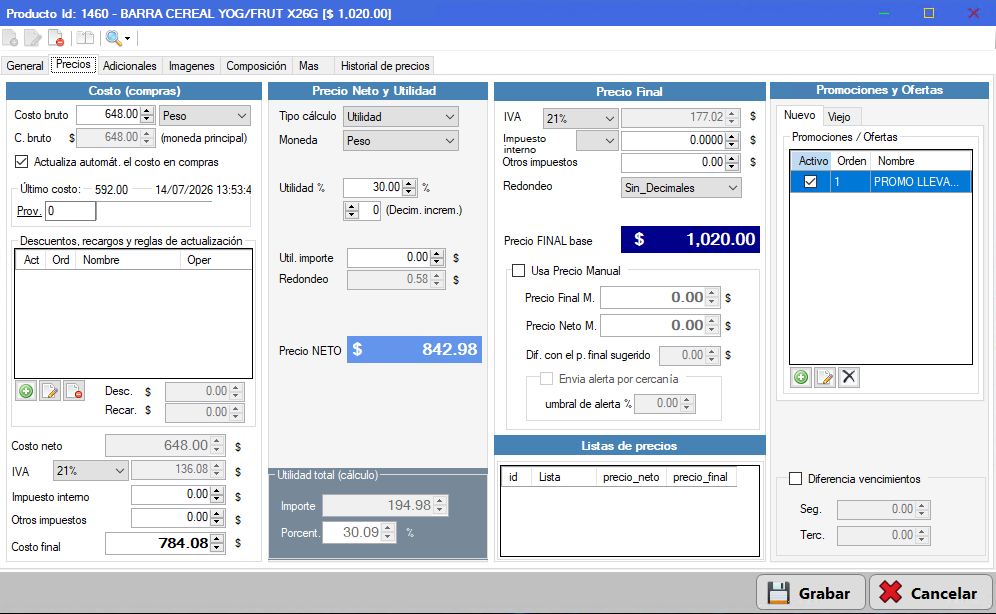Select the PROMO LLEVA... row name cell
Screen dimensions: 996x614
coord(920,182)
